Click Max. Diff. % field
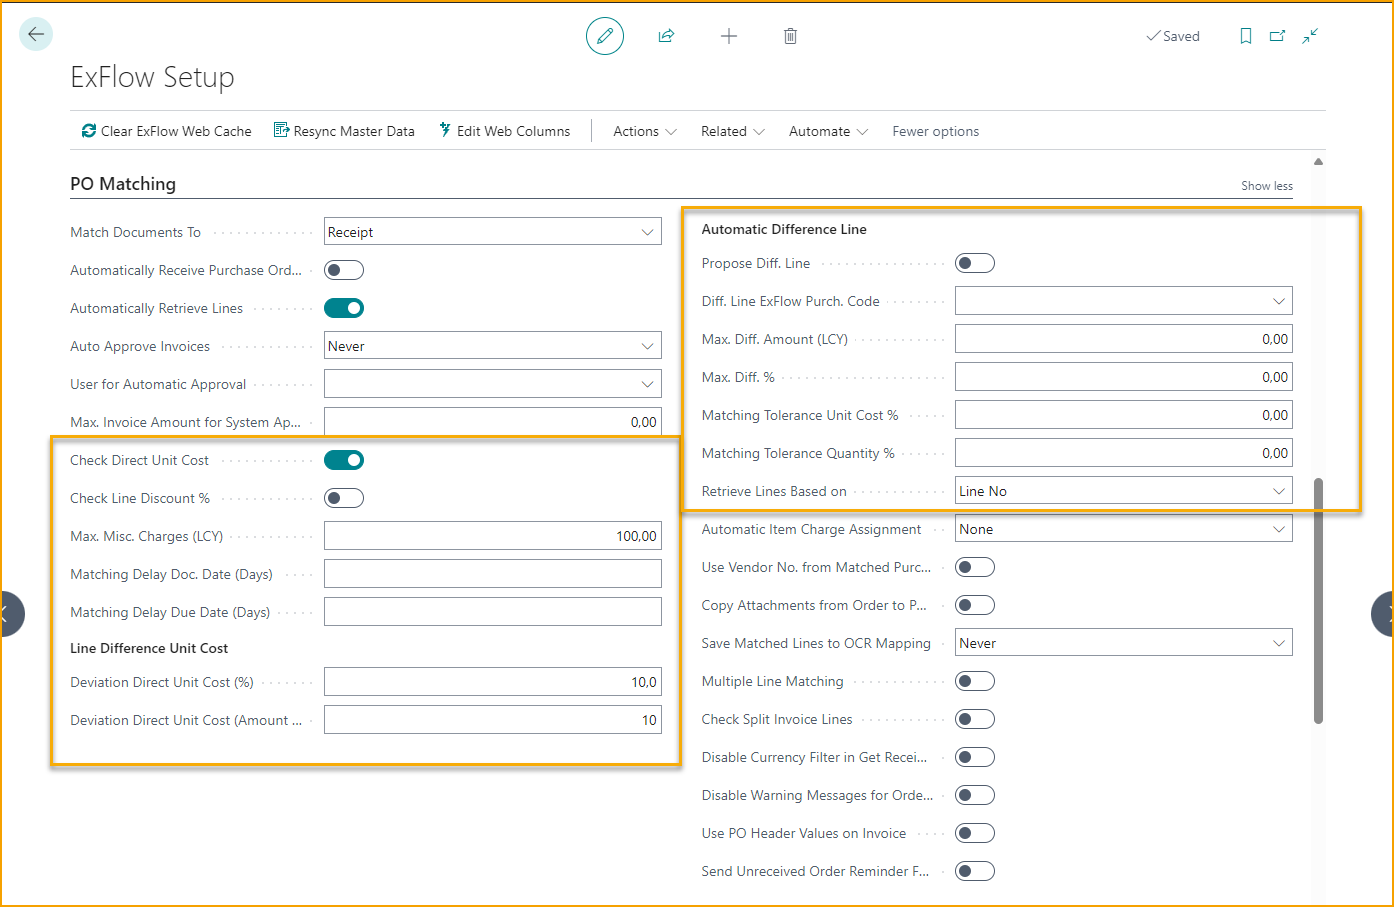The image size is (1394, 907). (x=1124, y=377)
